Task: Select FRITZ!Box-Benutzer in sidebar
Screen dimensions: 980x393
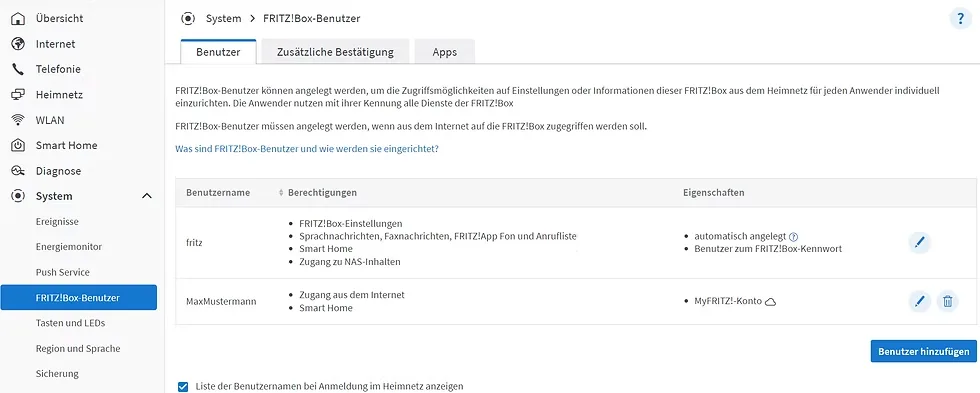Action: click(x=79, y=297)
